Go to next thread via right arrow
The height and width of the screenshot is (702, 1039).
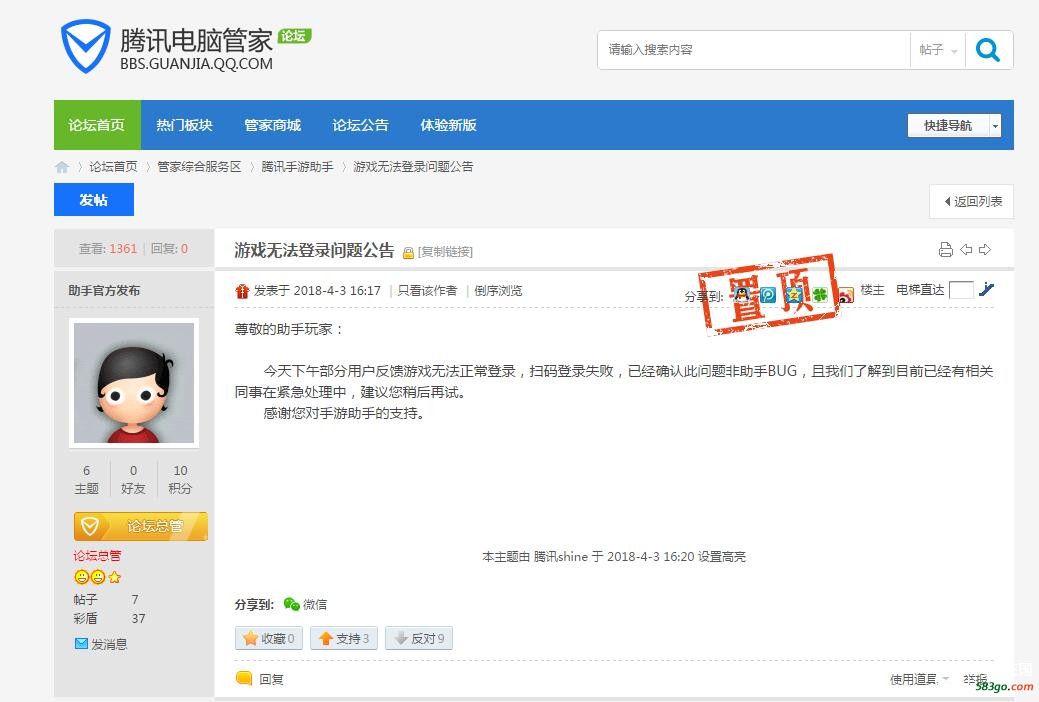click(x=985, y=250)
